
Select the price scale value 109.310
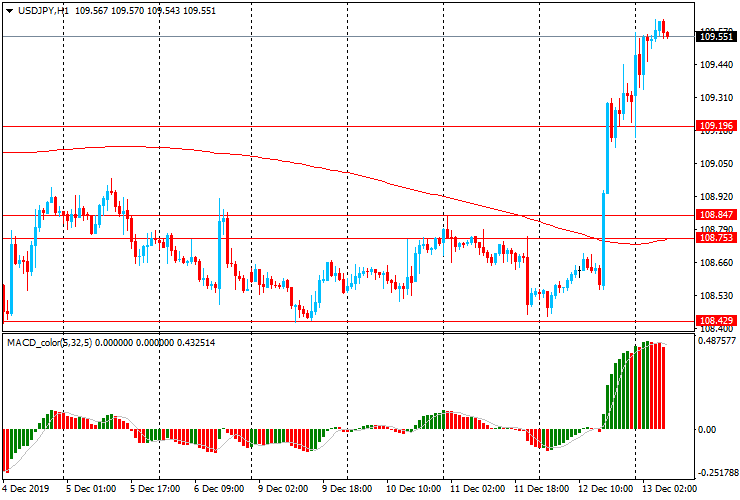(x=716, y=98)
